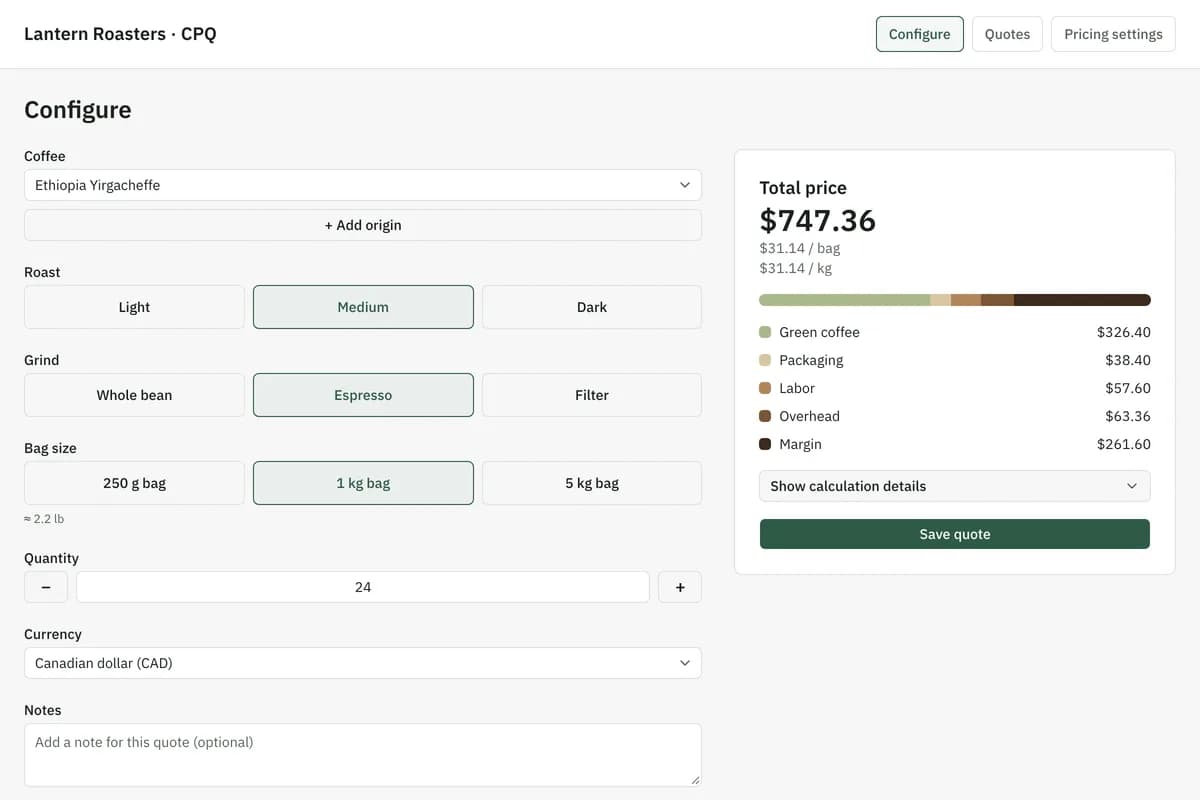Click the Green coffee legend swatch
Image resolution: width=1200 pixels, height=800 pixels.
(765, 332)
